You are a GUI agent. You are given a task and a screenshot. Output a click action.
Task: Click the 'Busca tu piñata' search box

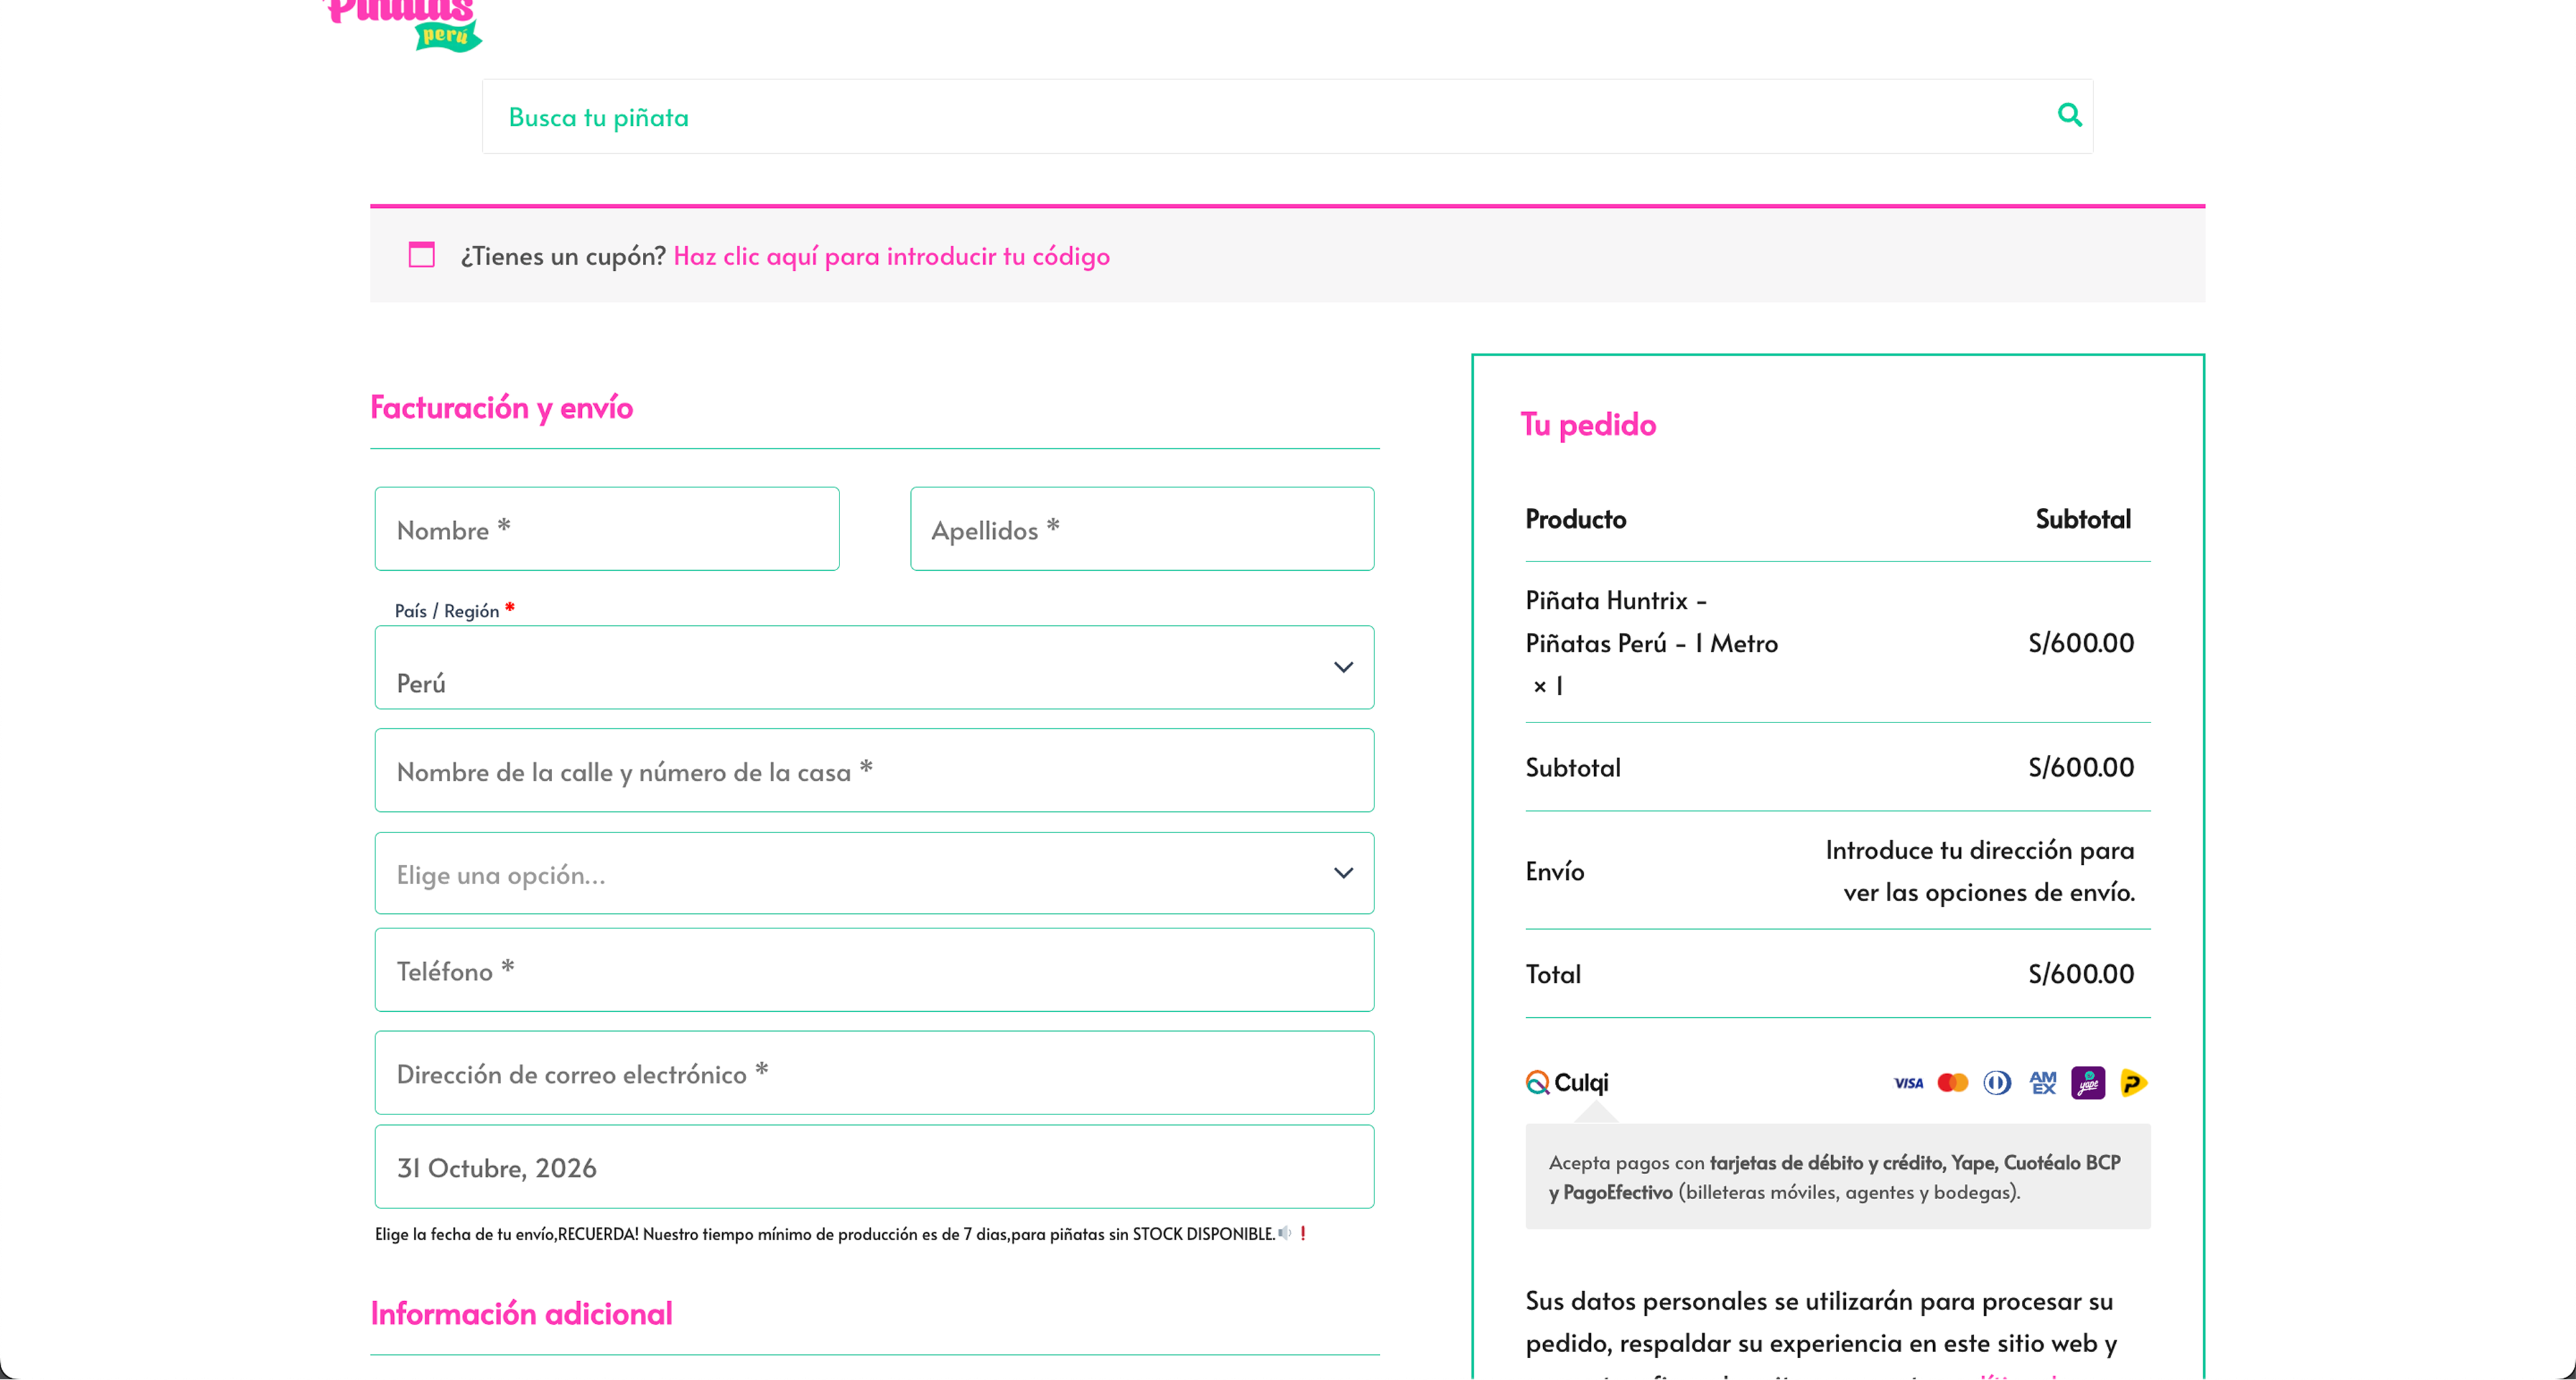tap(1287, 116)
